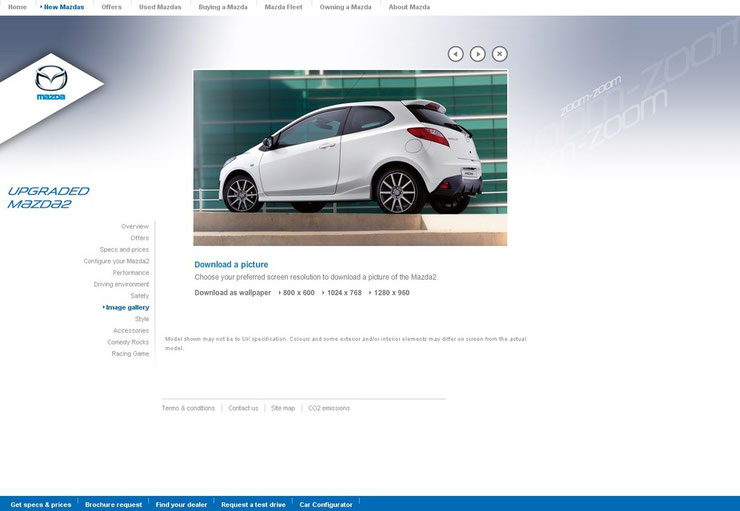The height and width of the screenshot is (511, 740).
Task: Open the Racing Game link
Action: pos(130,353)
